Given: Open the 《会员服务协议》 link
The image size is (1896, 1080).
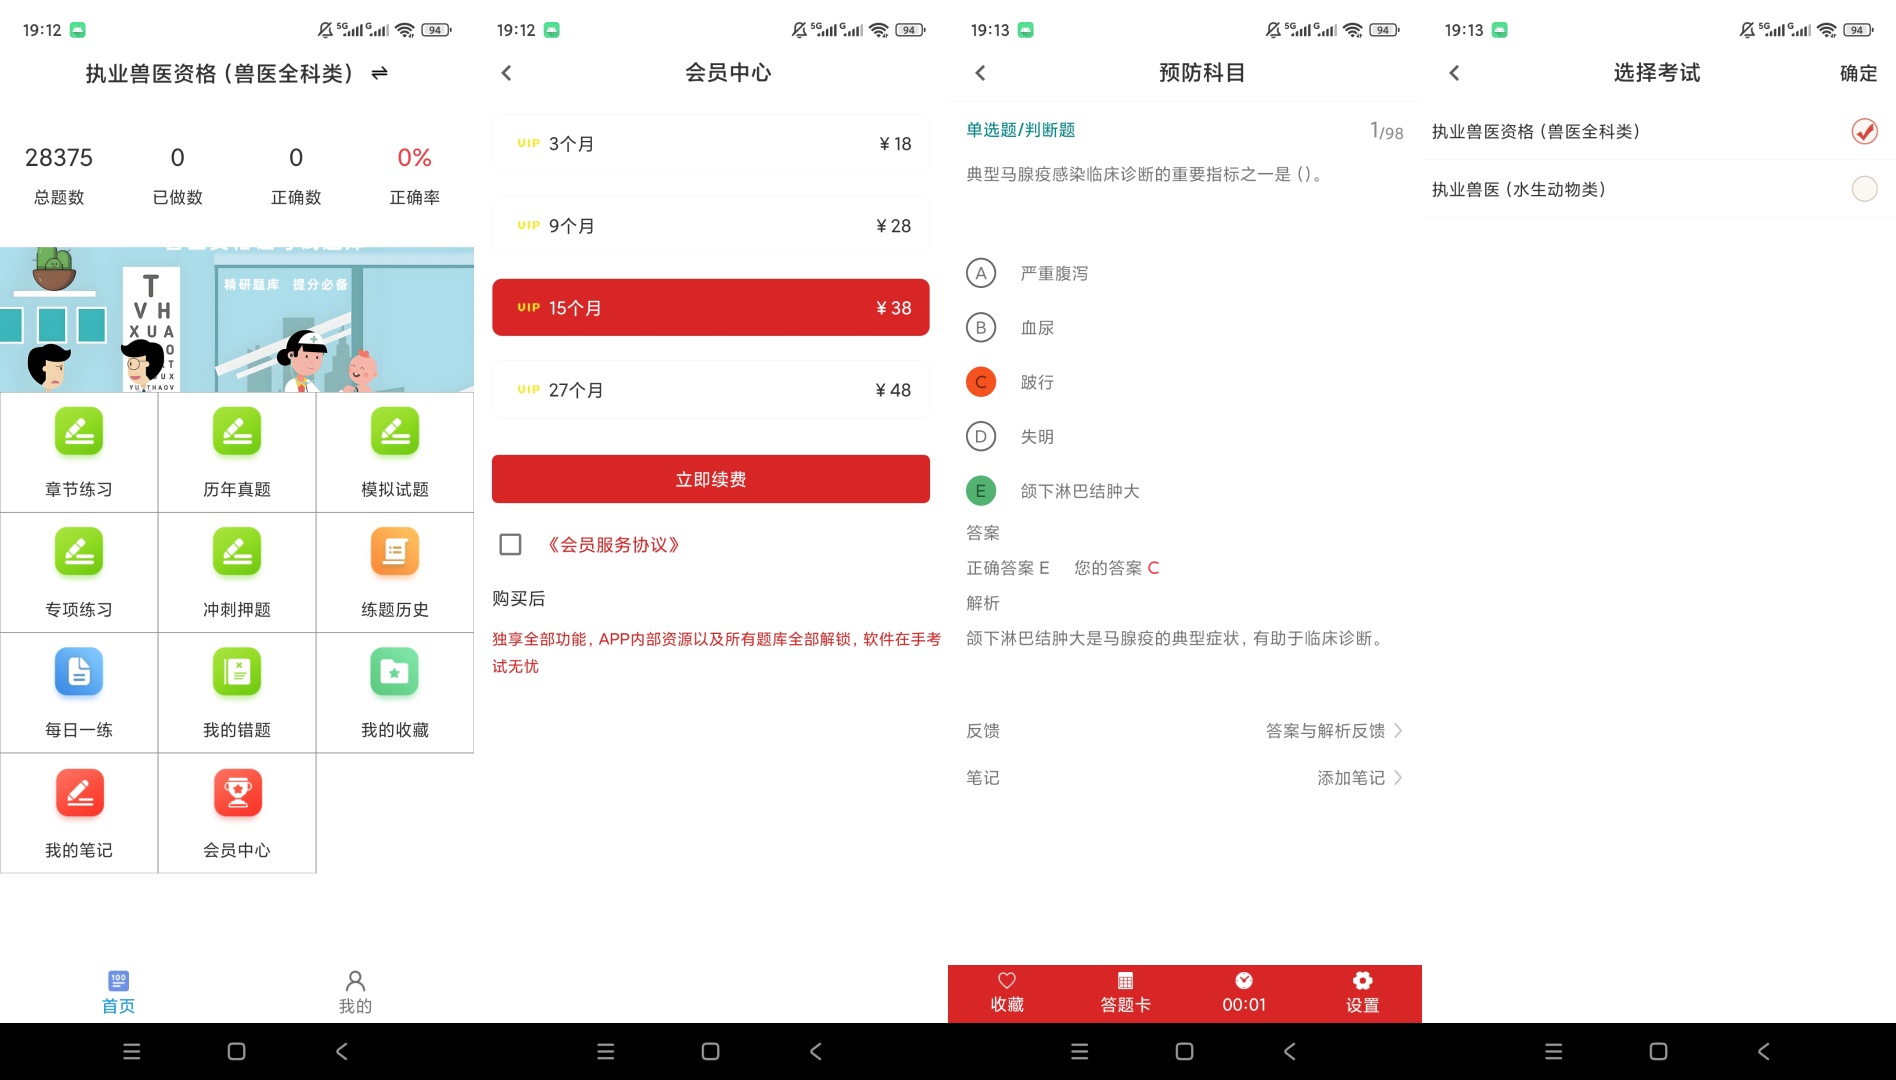Looking at the screenshot, I should coord(614,544).
